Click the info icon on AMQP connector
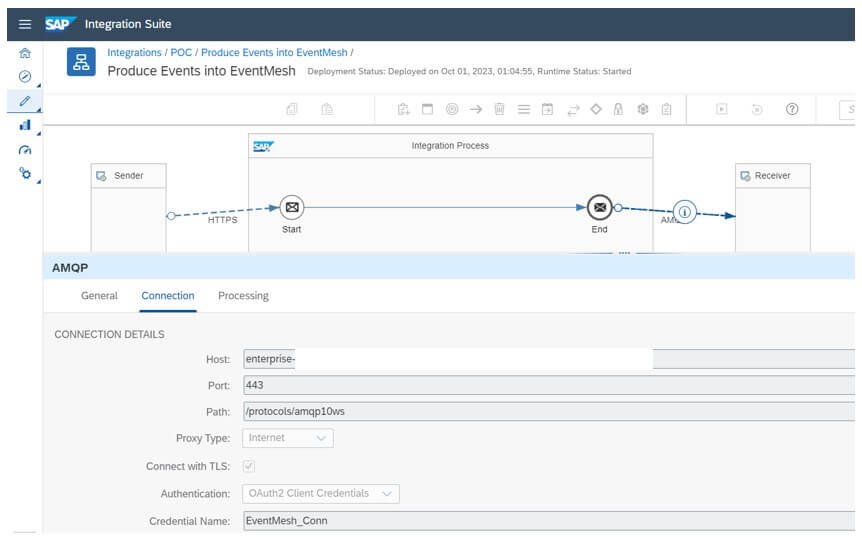862x537 pixels. tap(684, 212)
